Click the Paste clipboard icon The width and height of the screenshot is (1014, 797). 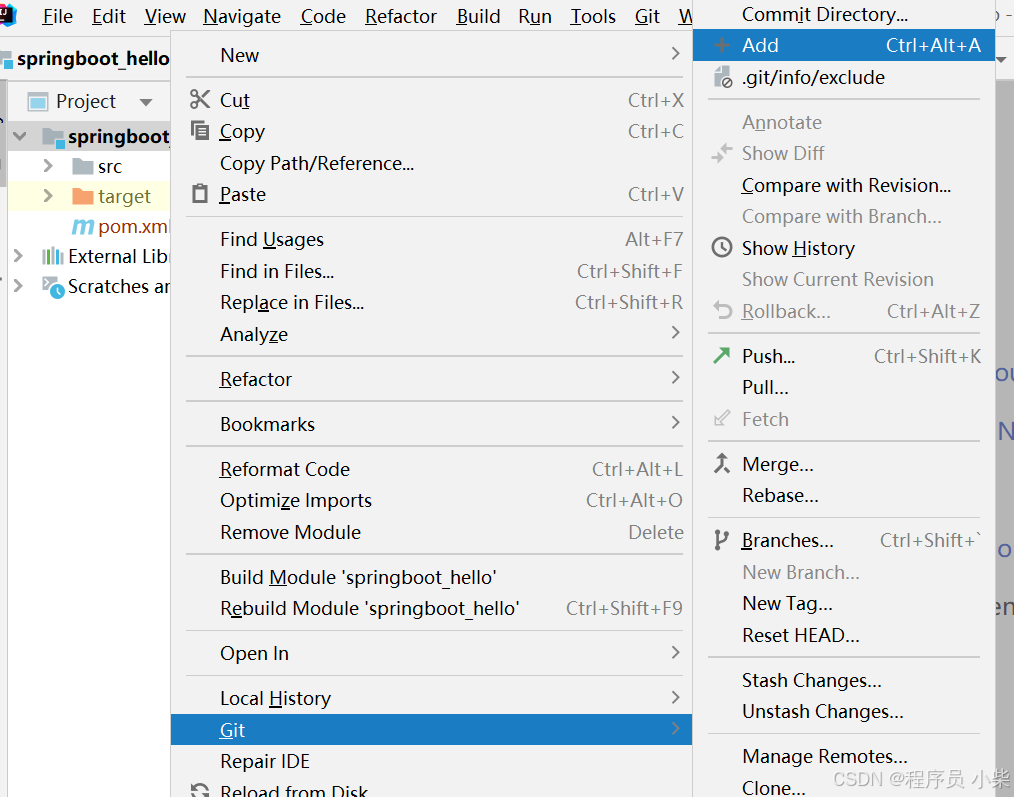pos(200,193)
